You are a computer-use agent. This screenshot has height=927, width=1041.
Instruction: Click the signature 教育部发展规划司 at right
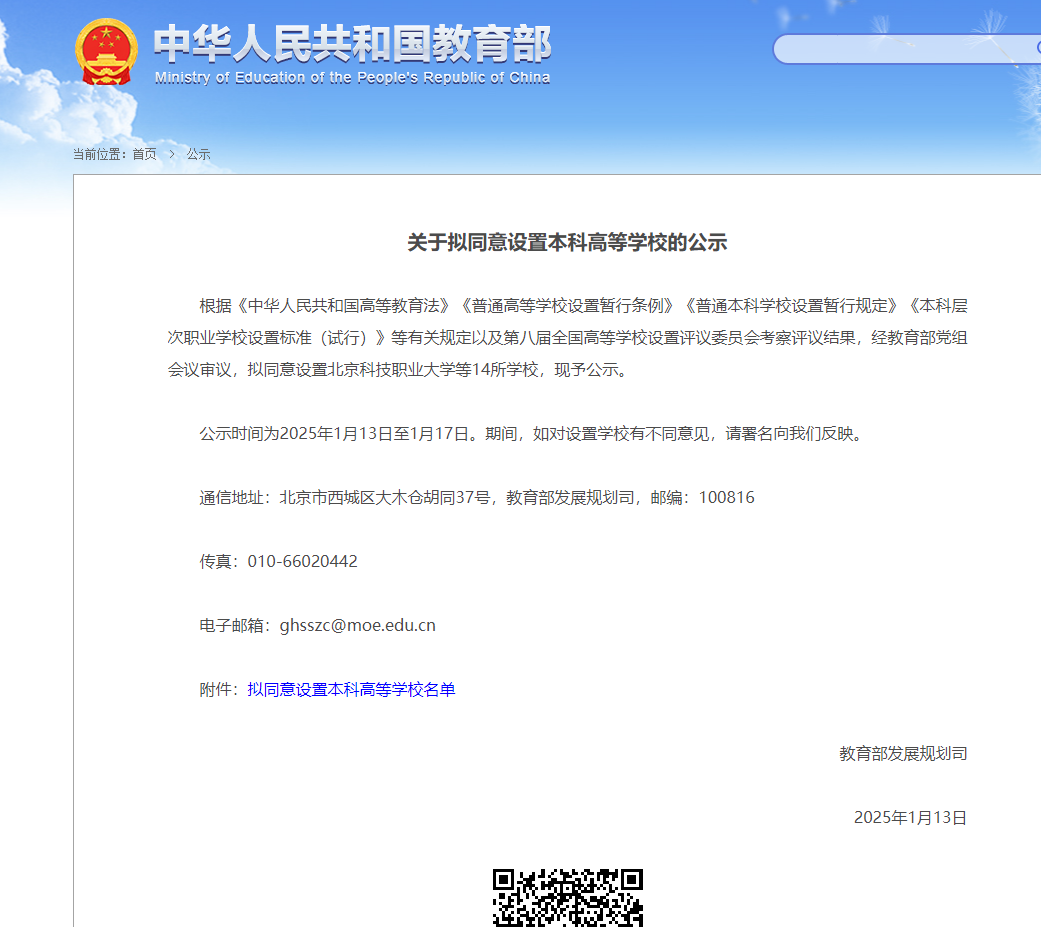[x=903, y=754]
